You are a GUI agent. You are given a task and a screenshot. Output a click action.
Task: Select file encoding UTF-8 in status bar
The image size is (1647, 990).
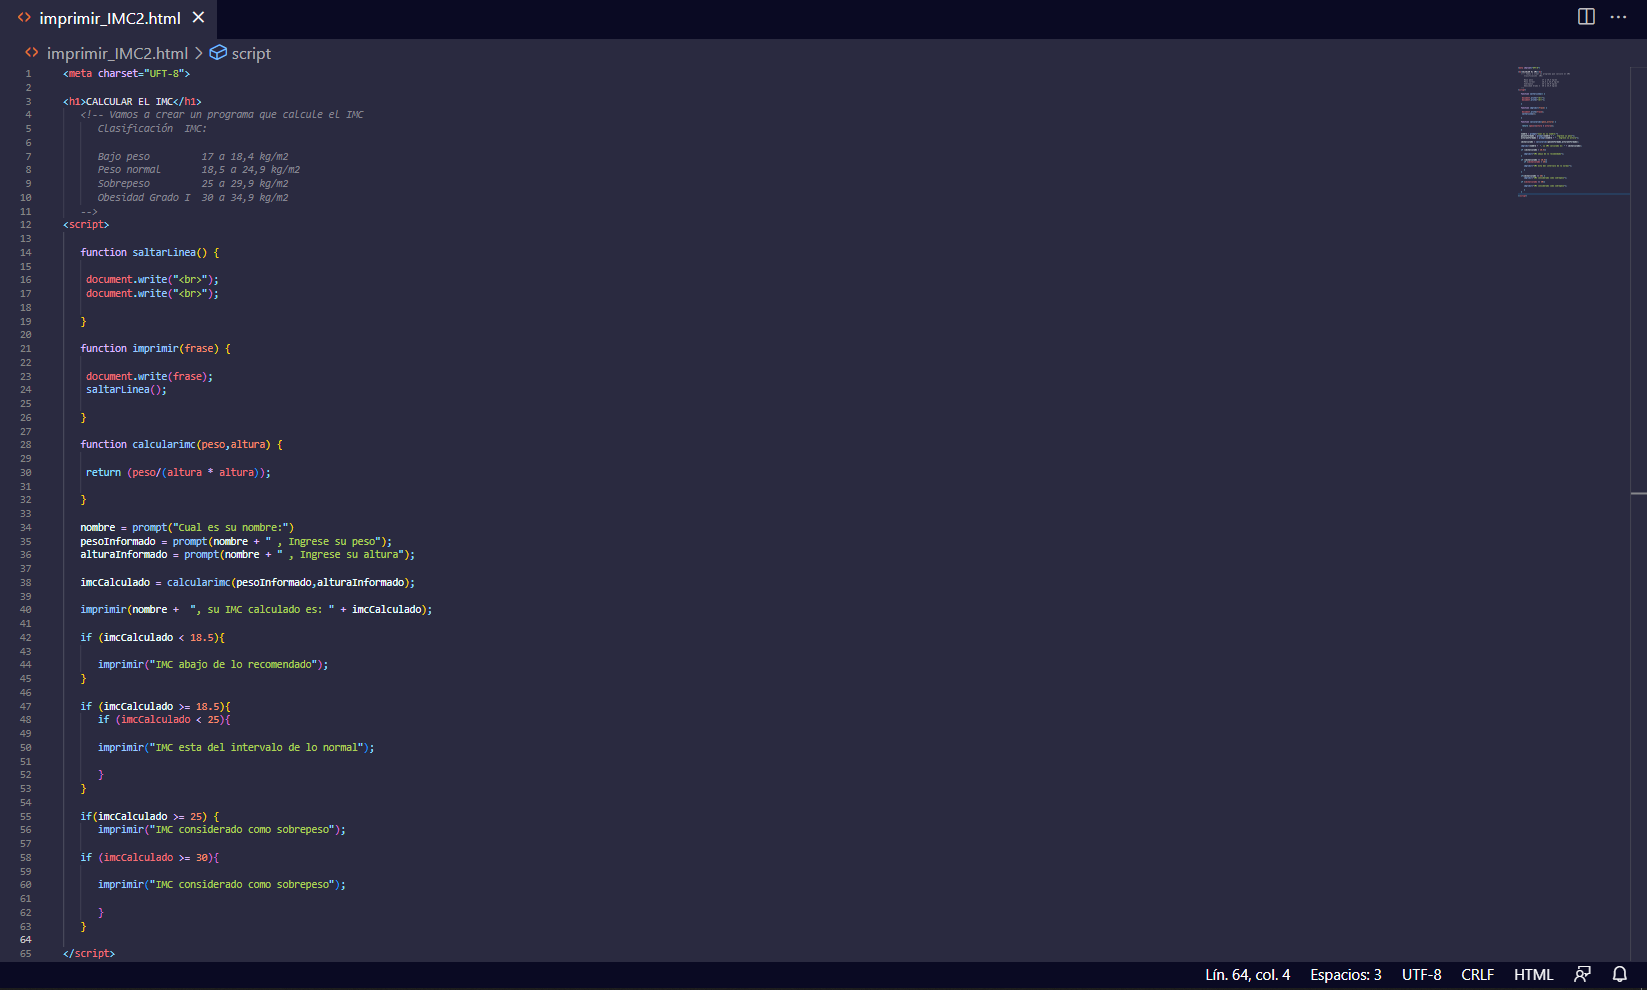1421,975
